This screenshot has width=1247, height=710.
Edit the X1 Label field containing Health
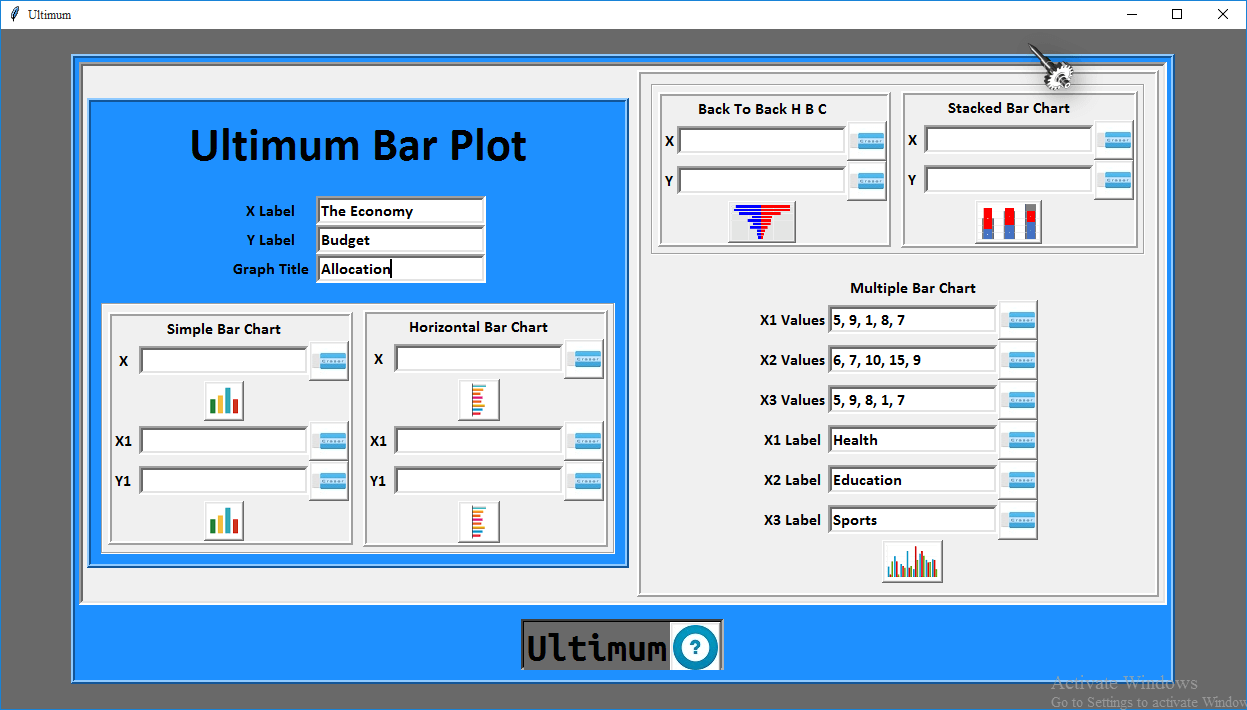tap(913, 440)
